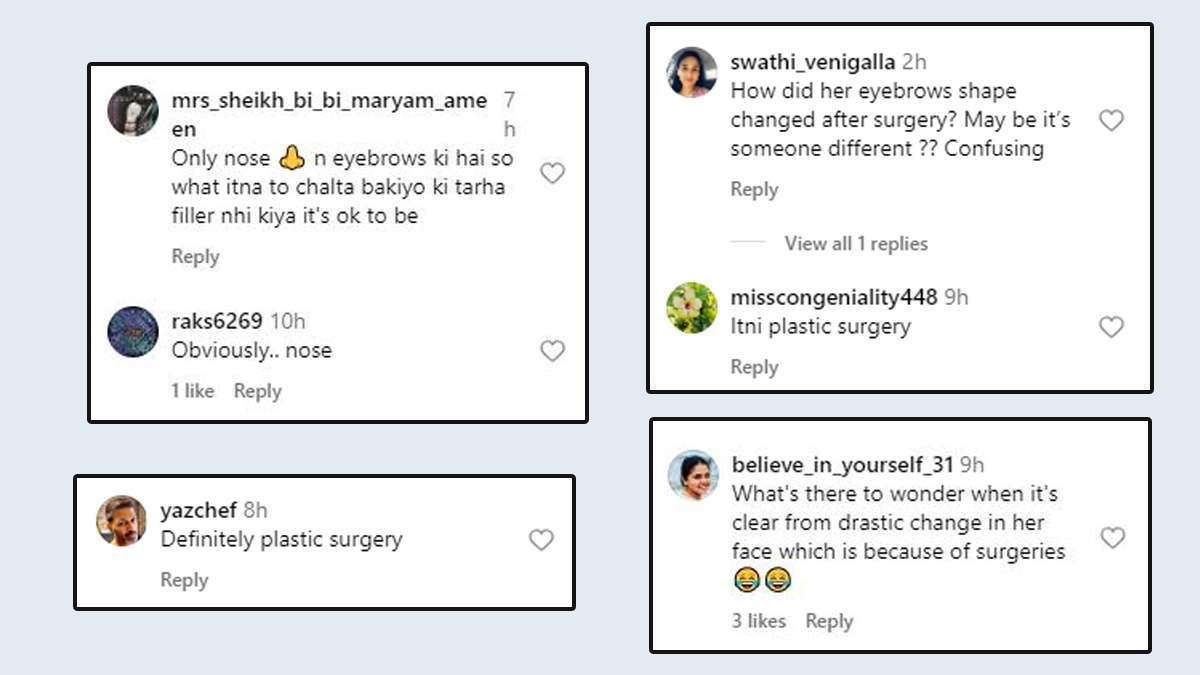The height and width of the screenshot is (675, 1200).
Task: View yazchef's profile photo
Action: coord(122,520)
